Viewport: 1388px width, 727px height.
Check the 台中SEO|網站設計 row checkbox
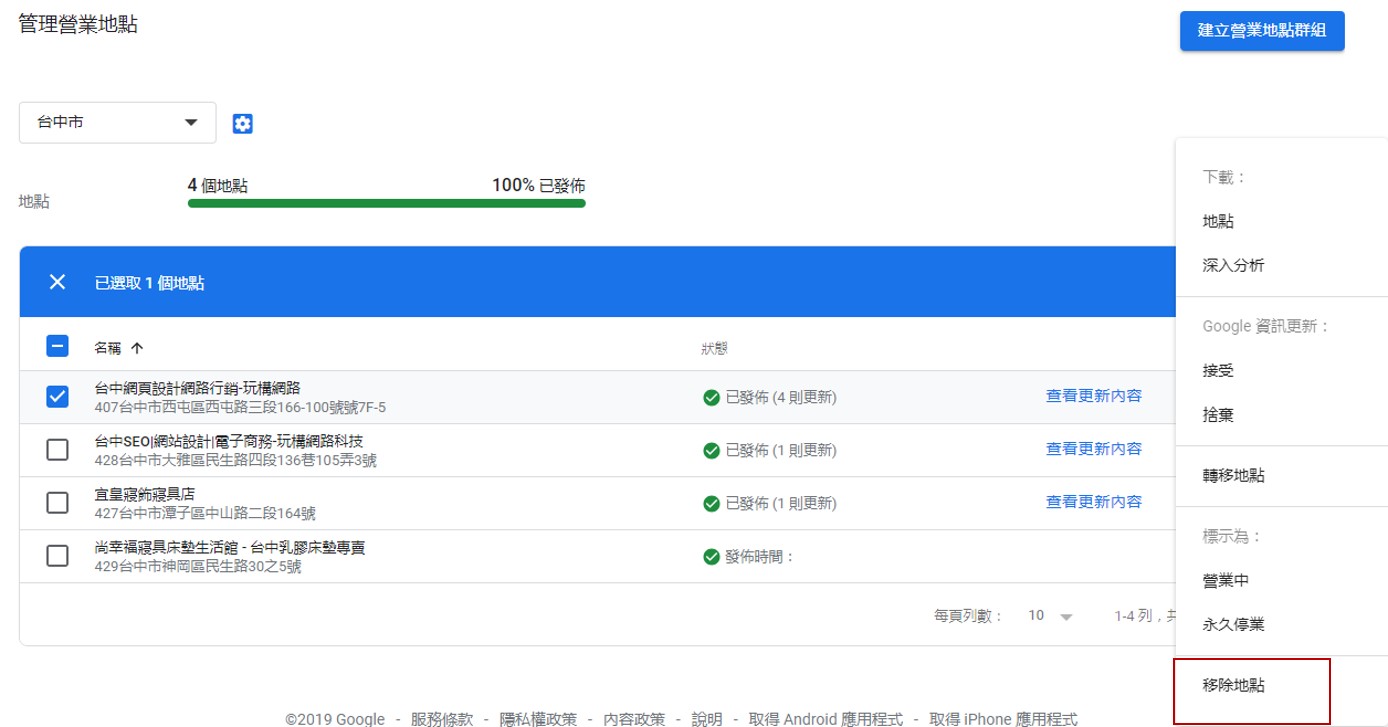tap(57, 450)
